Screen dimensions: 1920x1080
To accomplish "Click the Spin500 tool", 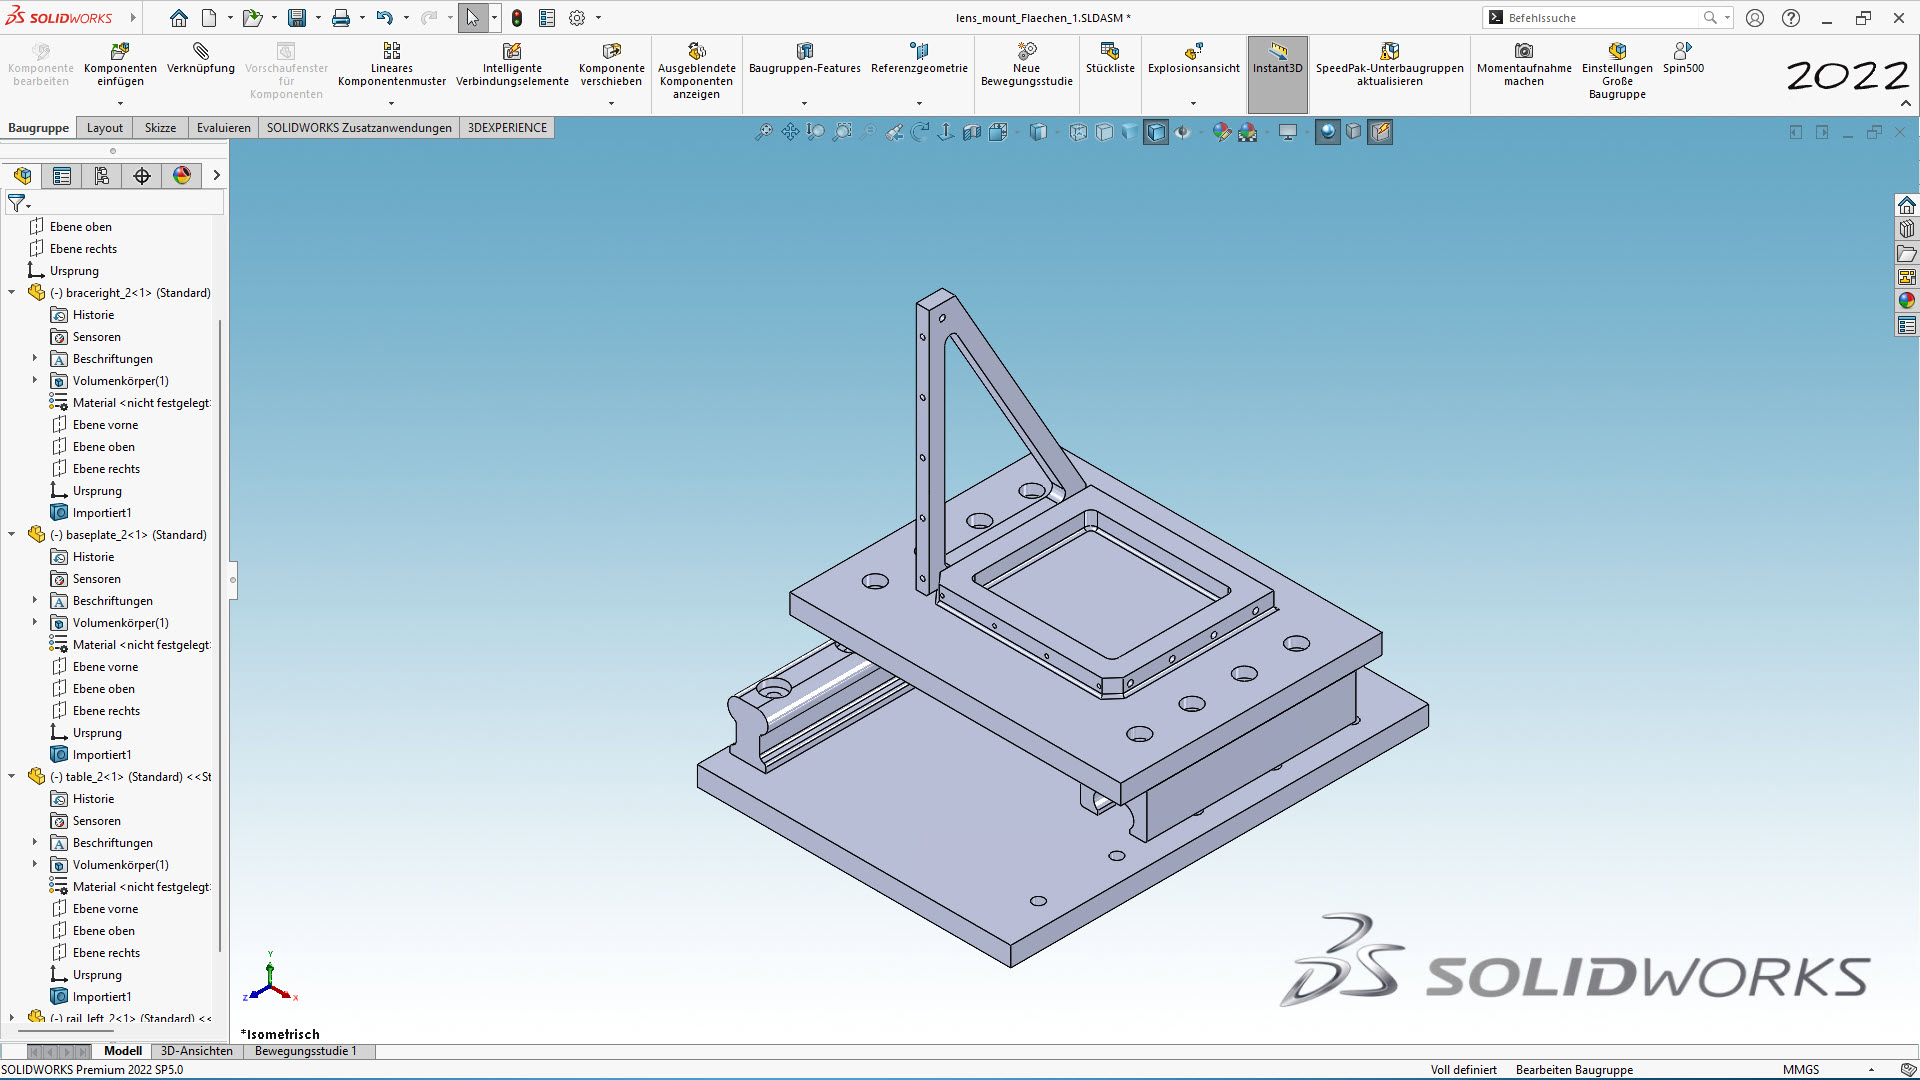I will [x=1683, y=59].
